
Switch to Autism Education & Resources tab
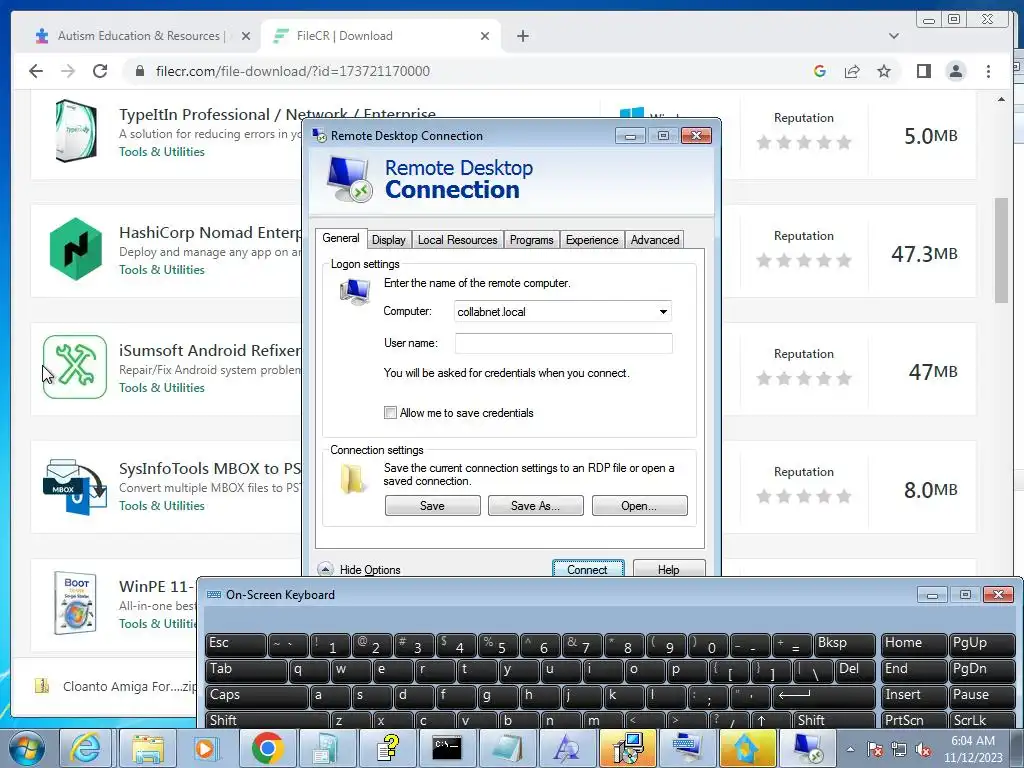(138, 36)
